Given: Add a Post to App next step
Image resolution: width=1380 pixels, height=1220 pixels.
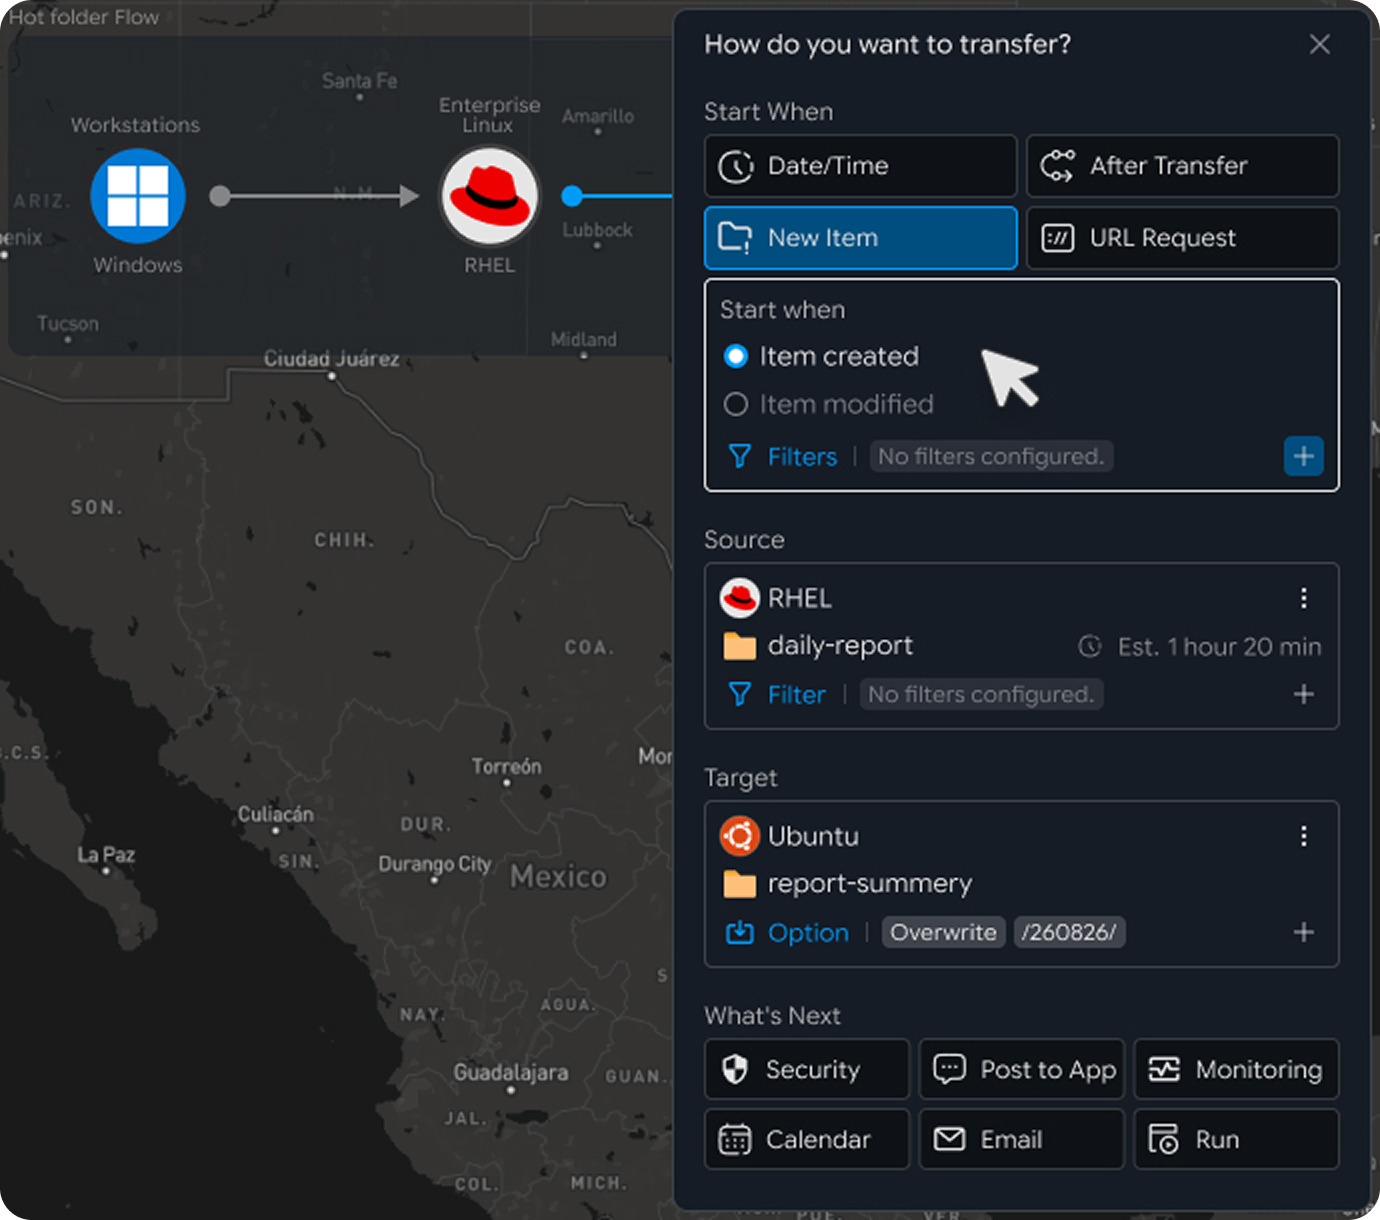Looking at the screenshot, I should pyautogui.click(x=1022, y=1069).
